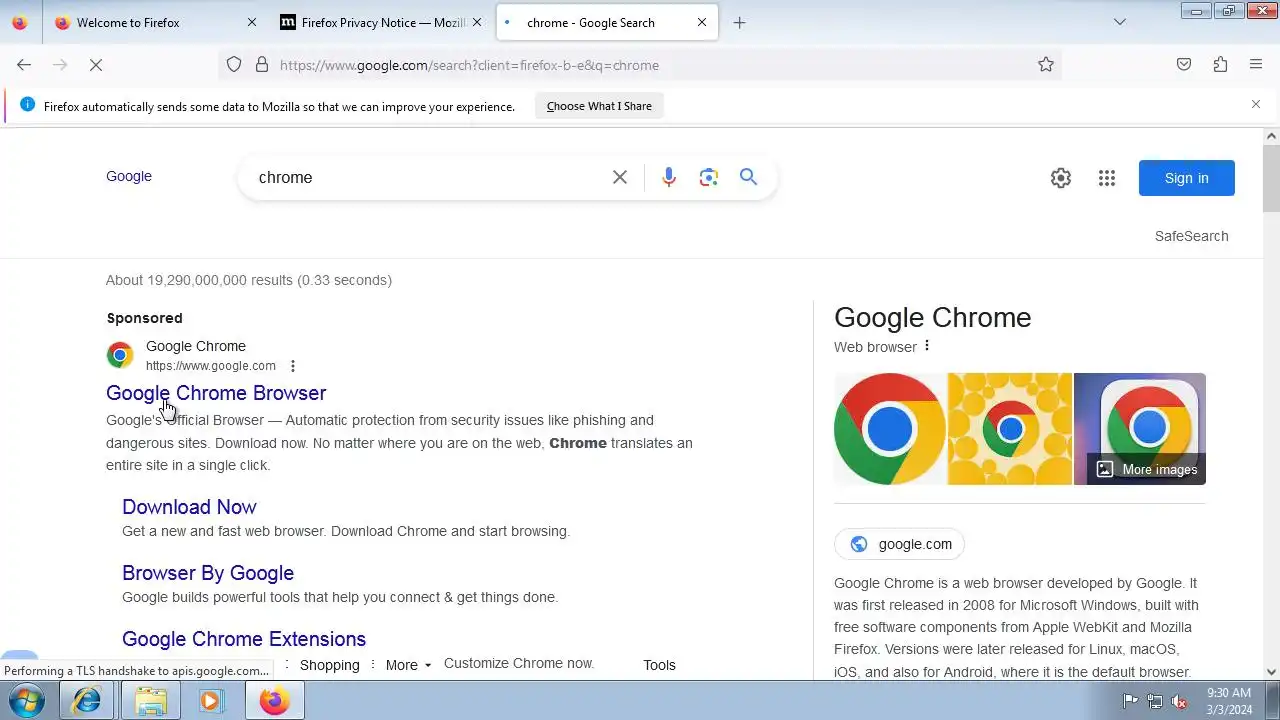The image size is (1280, 720).
Task: Click the page scroll down arrow
Action: coord(1271,672)
